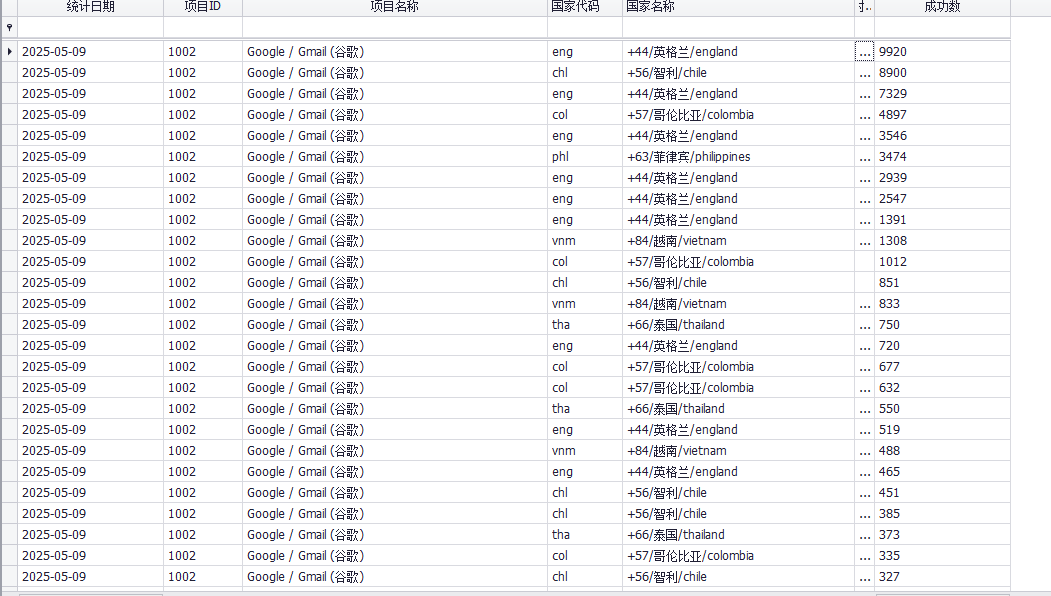Image resolution: width=1051 pixels, height=596 pixels.
Task: Open the ellipsis button in the 720 row
Action: 865,346
